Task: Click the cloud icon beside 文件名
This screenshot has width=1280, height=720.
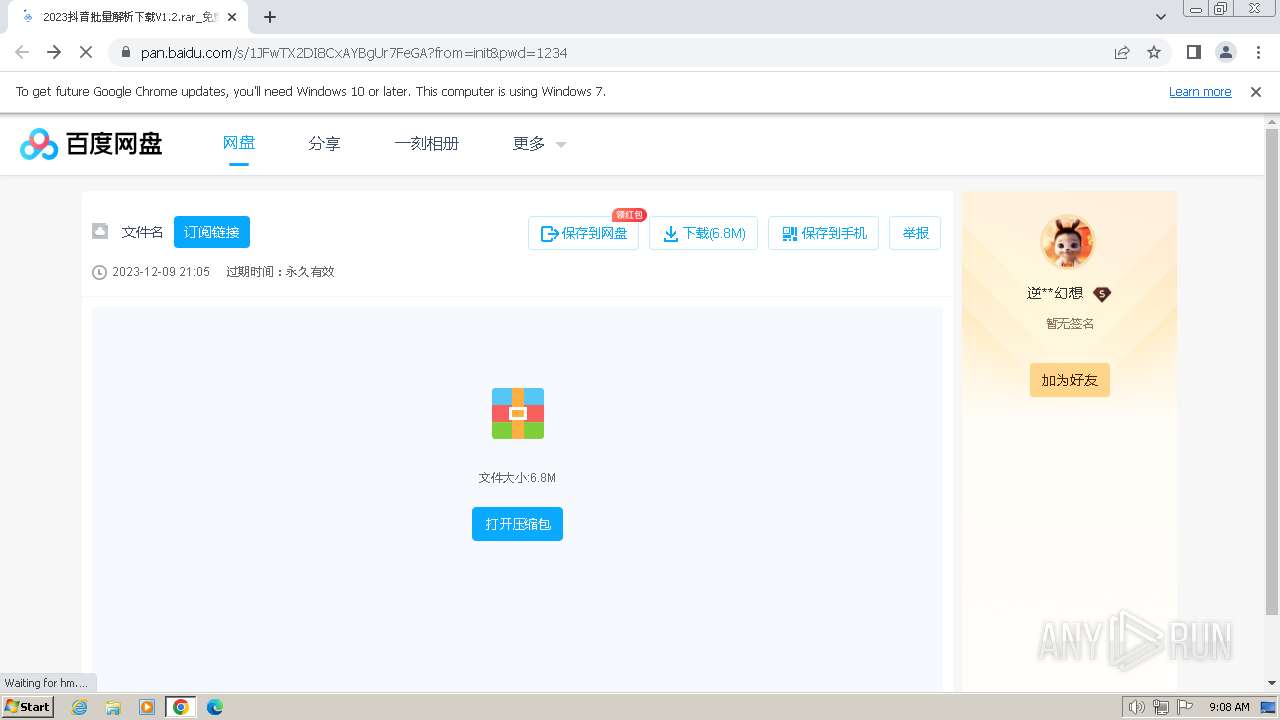Action: [x=100, y=231]
